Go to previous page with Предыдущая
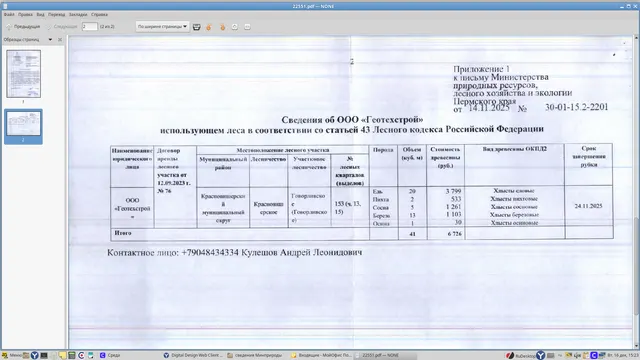 click(23, 27)
